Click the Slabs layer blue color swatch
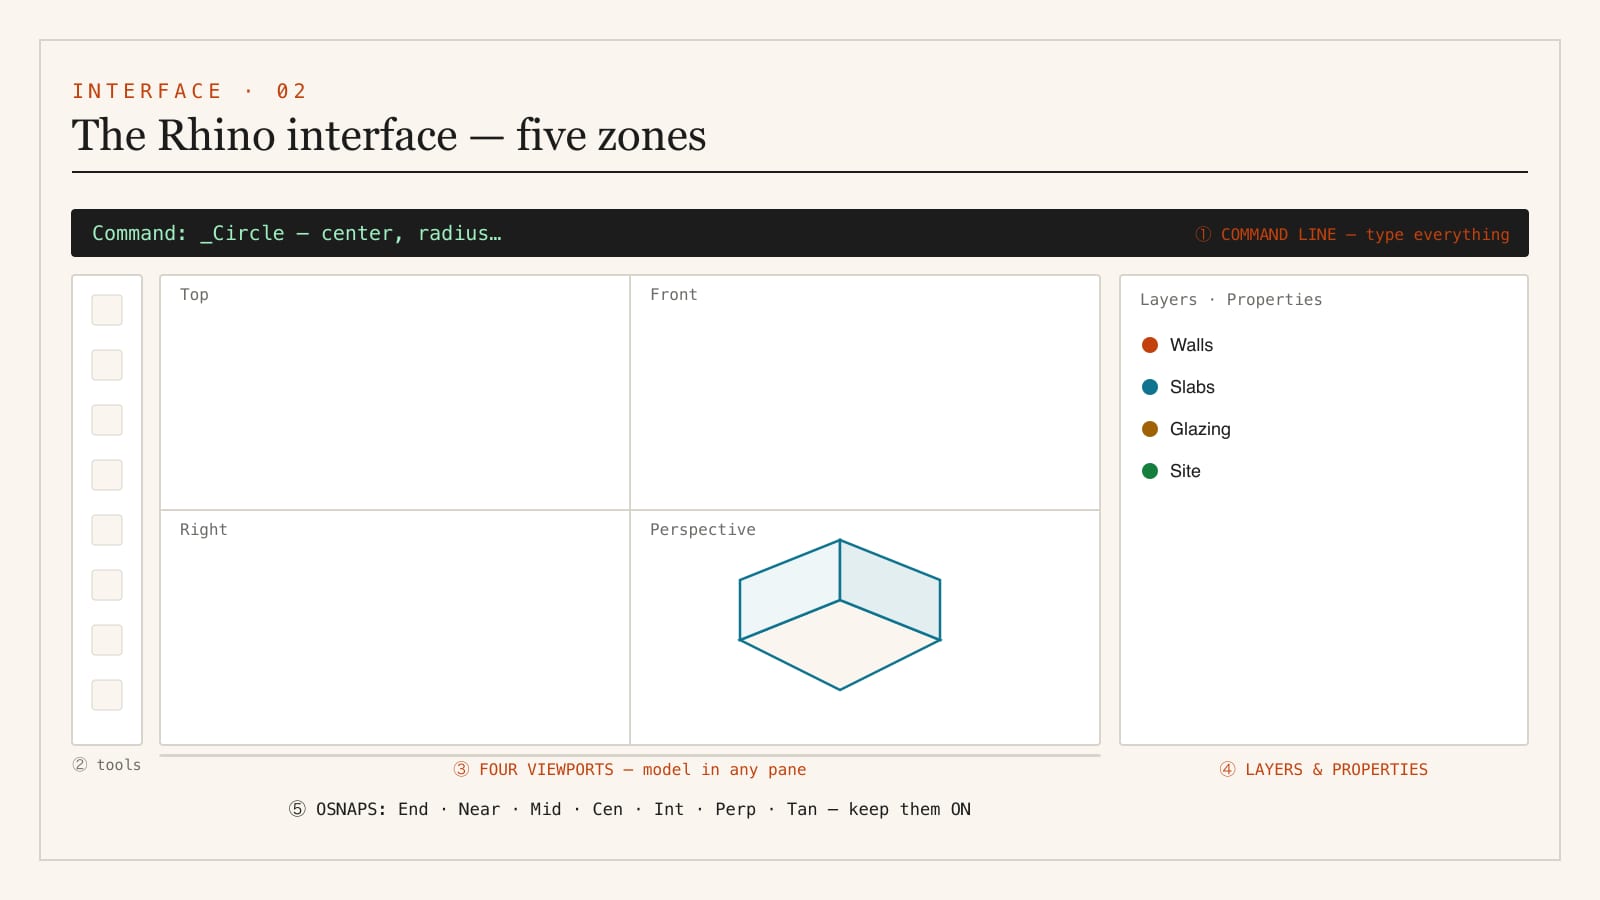This screenshot has height=900, width=1600. coord(1150,387)
